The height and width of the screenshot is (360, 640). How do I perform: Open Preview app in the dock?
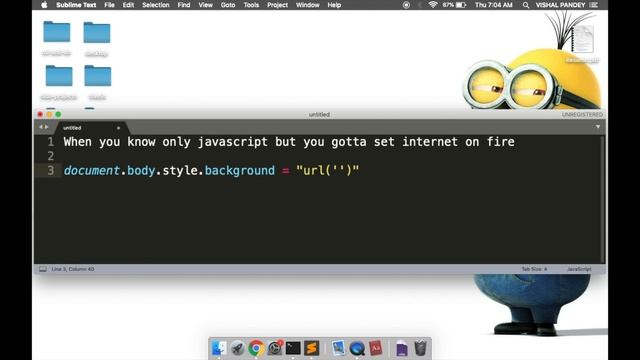tap(338, 348)
